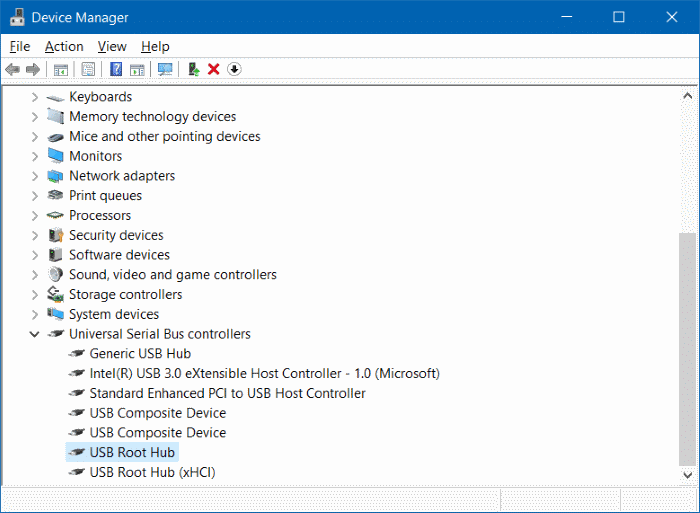Expand the Storage controllers node
Screen dimensions: 700x513
click(35, 295)
